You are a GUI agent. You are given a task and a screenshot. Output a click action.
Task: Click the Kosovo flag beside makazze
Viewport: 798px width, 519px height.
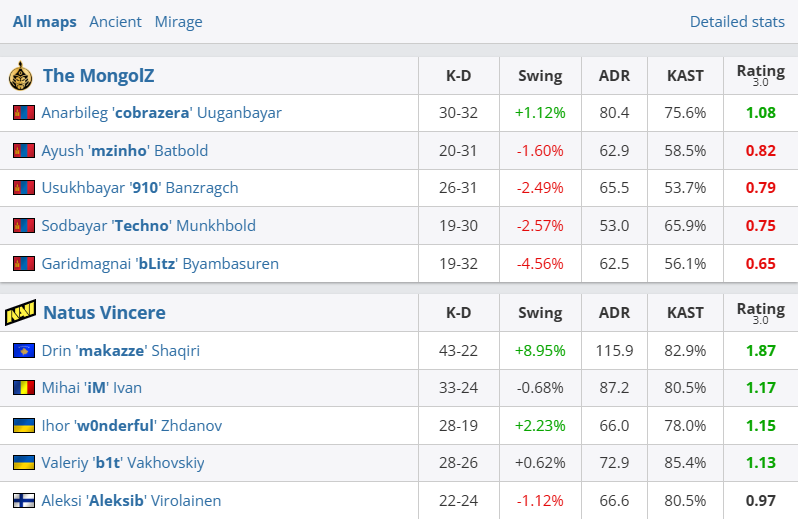click(x=23, y=351)
